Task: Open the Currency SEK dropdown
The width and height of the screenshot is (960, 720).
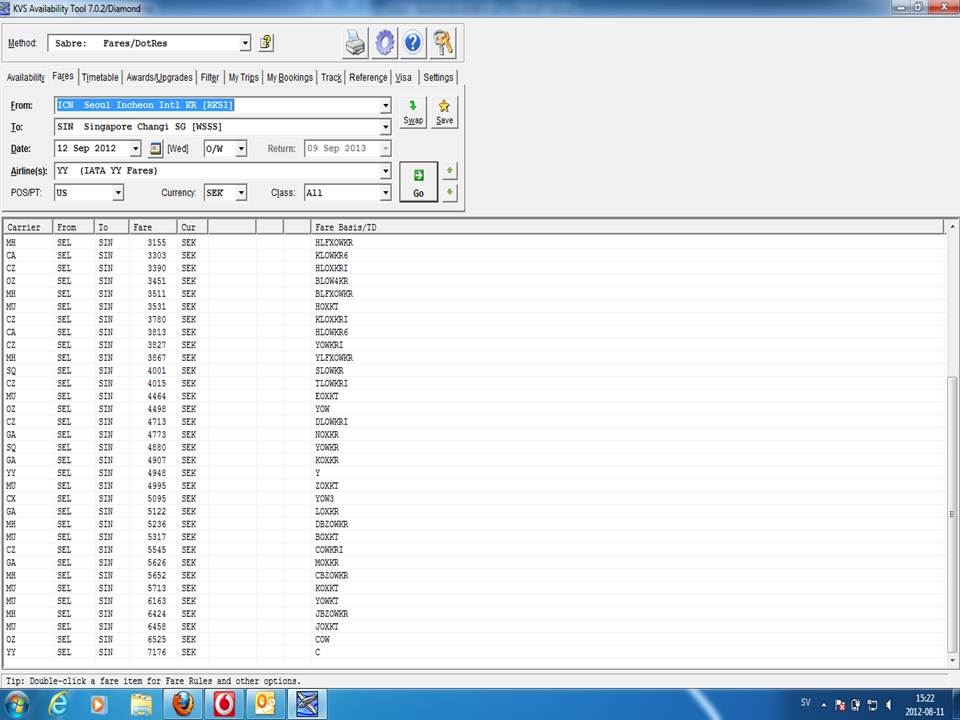Action: pos(241,193)
